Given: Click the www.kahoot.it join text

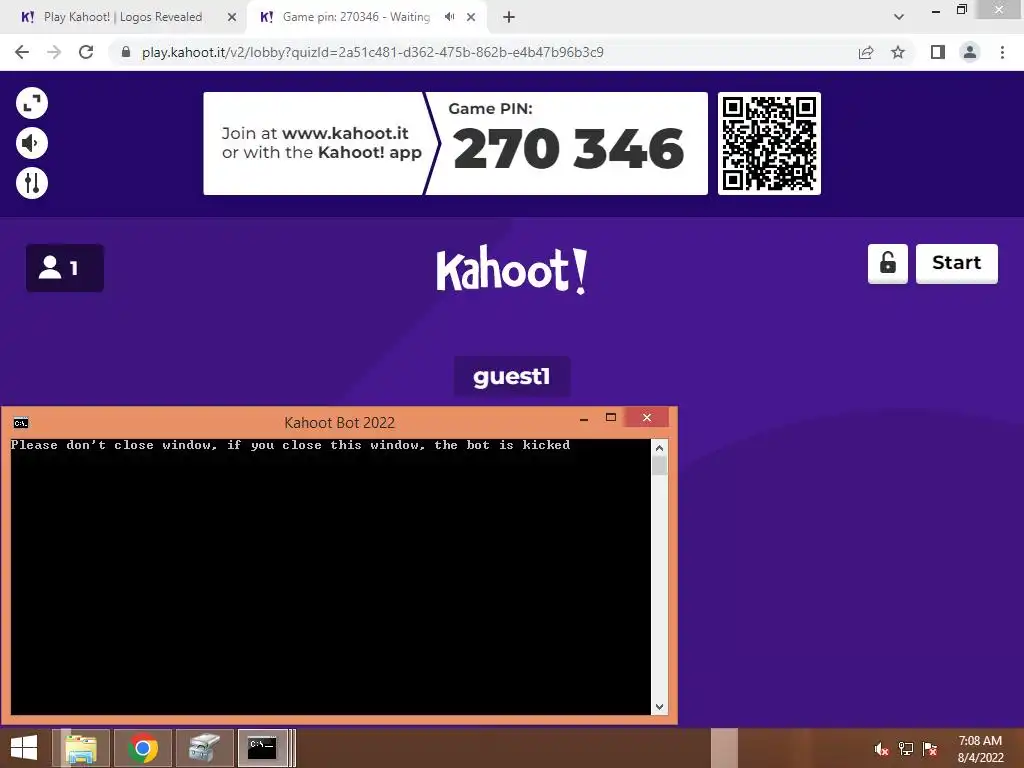Looking at the screenshot, I should (345, 133).
